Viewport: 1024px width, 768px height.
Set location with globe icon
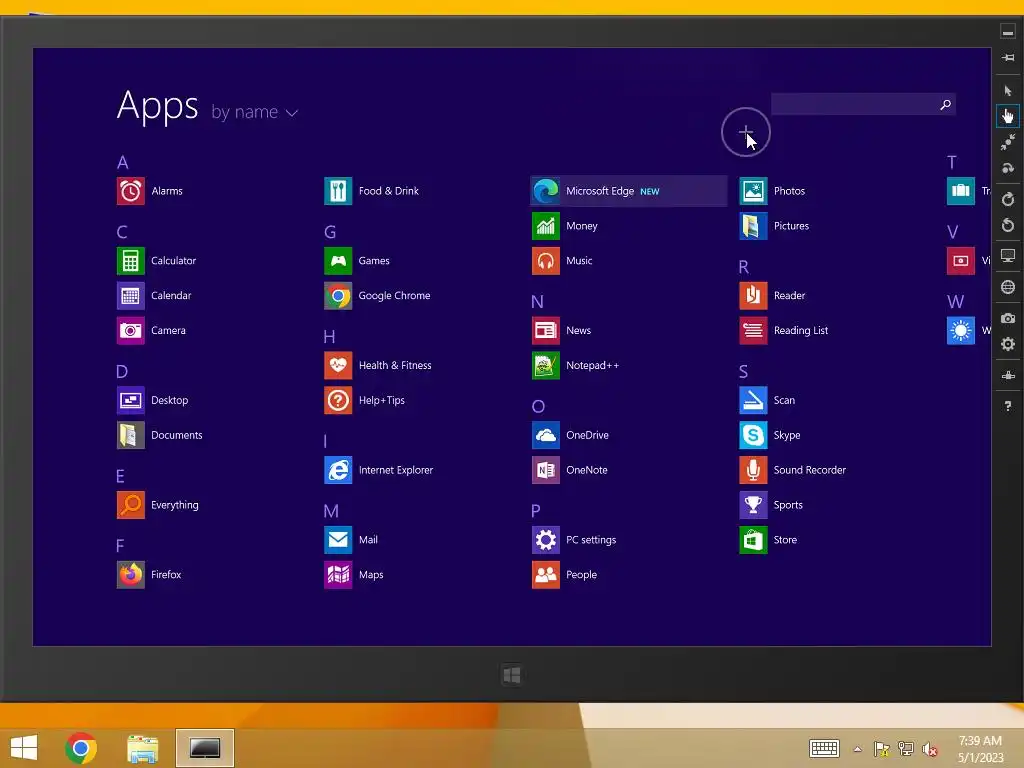1008,287
